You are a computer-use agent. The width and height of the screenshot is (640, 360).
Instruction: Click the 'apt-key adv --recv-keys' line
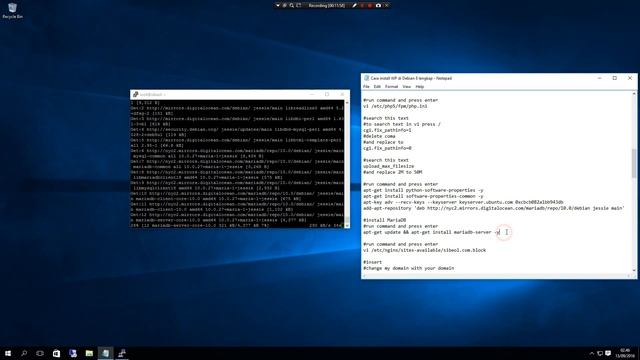coord(463,202)
